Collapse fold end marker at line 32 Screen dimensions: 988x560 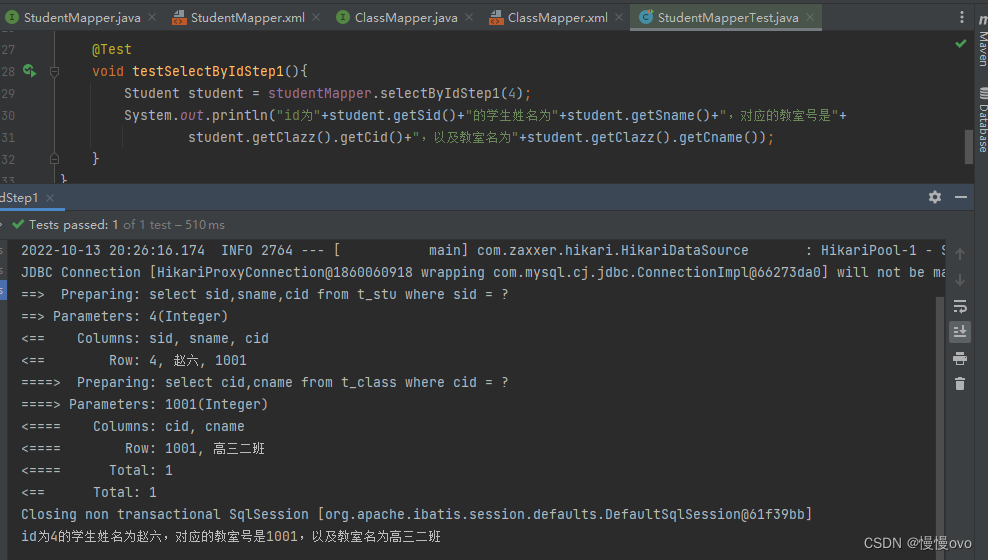point(54,159)
